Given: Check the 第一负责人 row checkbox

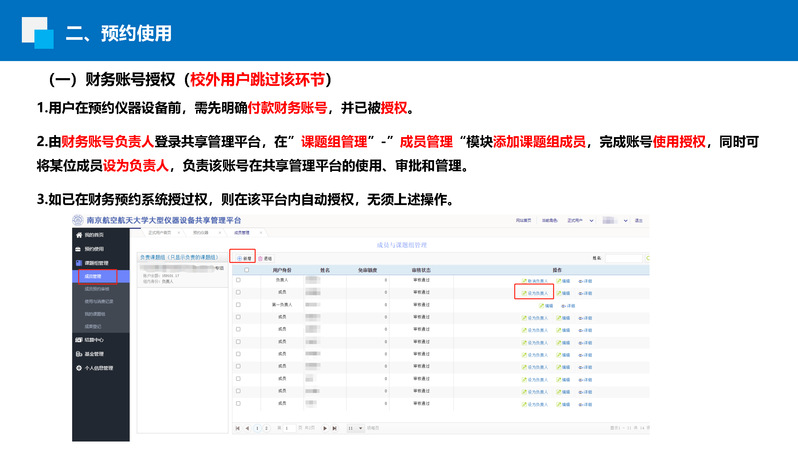Looking at the screenshot, I should coord(238,304).
